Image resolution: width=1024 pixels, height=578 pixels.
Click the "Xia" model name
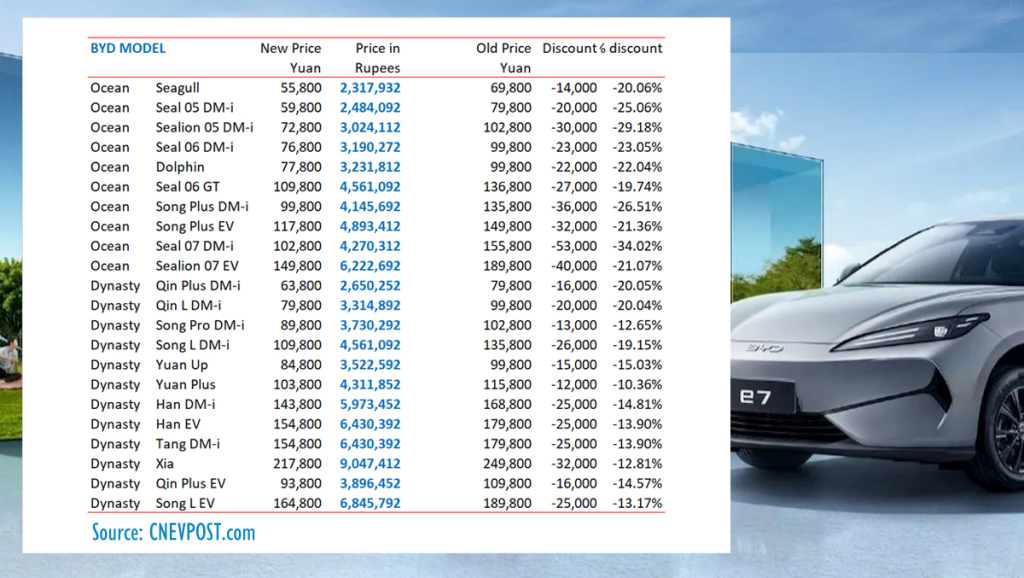[165, 464]
